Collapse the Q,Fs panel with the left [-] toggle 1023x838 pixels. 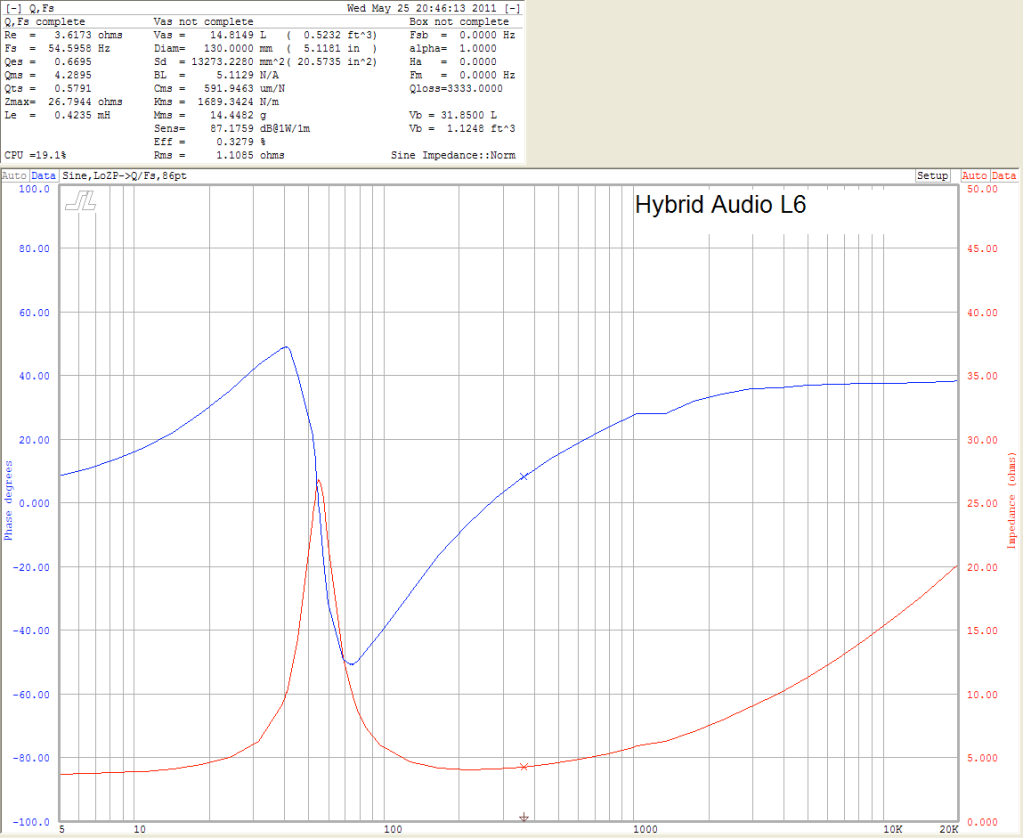(13, 8)
